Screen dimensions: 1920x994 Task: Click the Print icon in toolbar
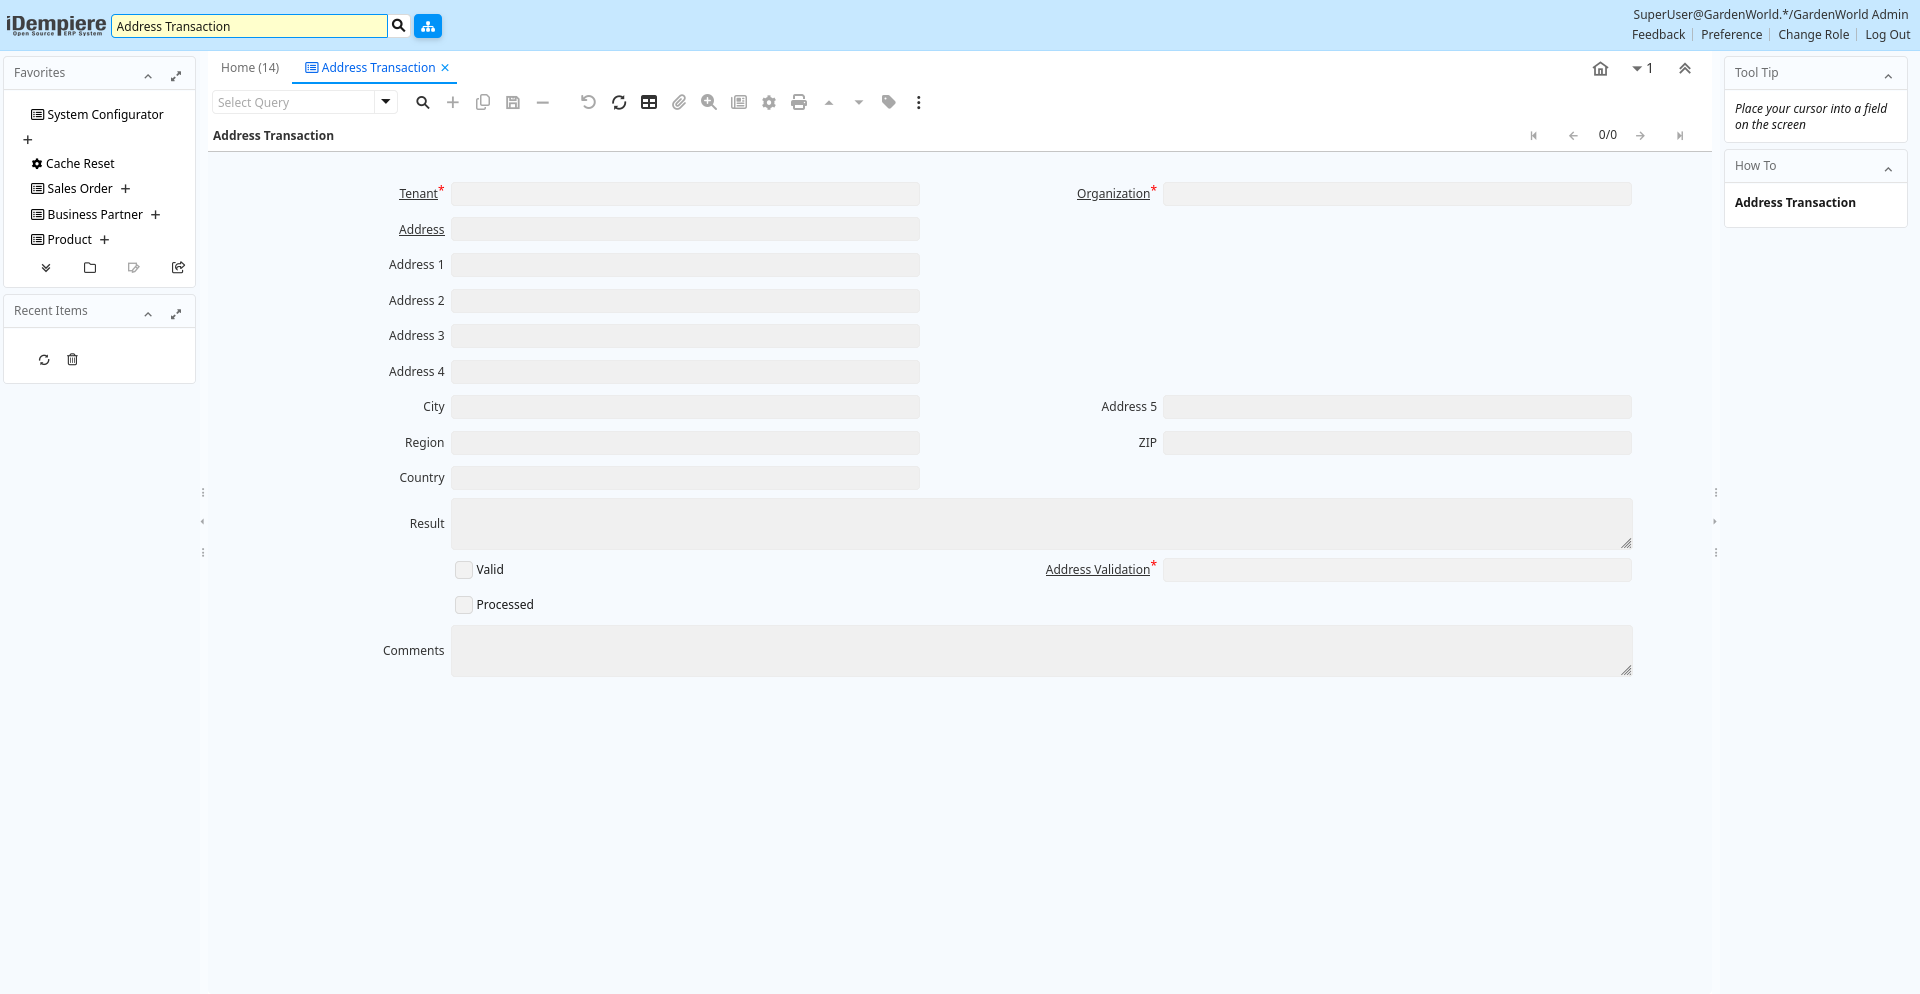click(799, 103)
